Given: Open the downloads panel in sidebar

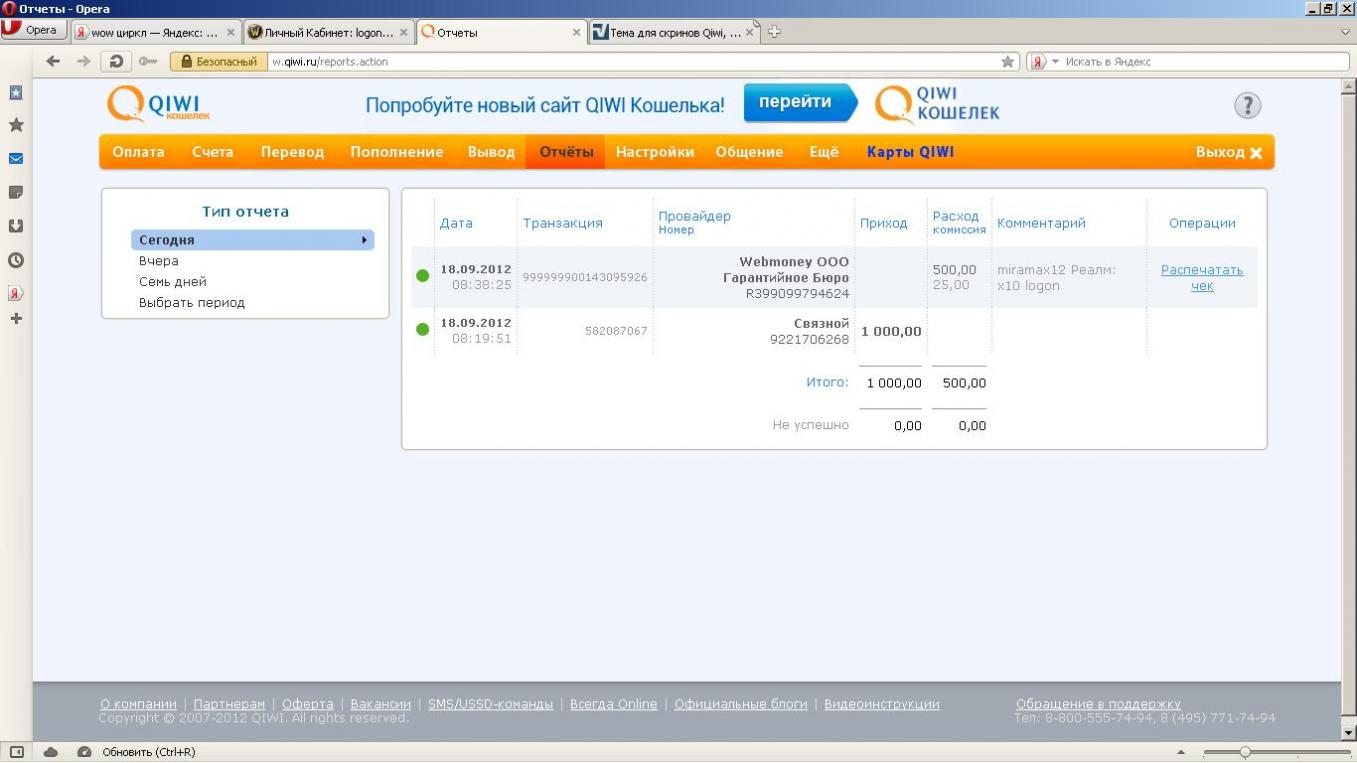Looking at the screenshot, I should click(x=16, y=226).
